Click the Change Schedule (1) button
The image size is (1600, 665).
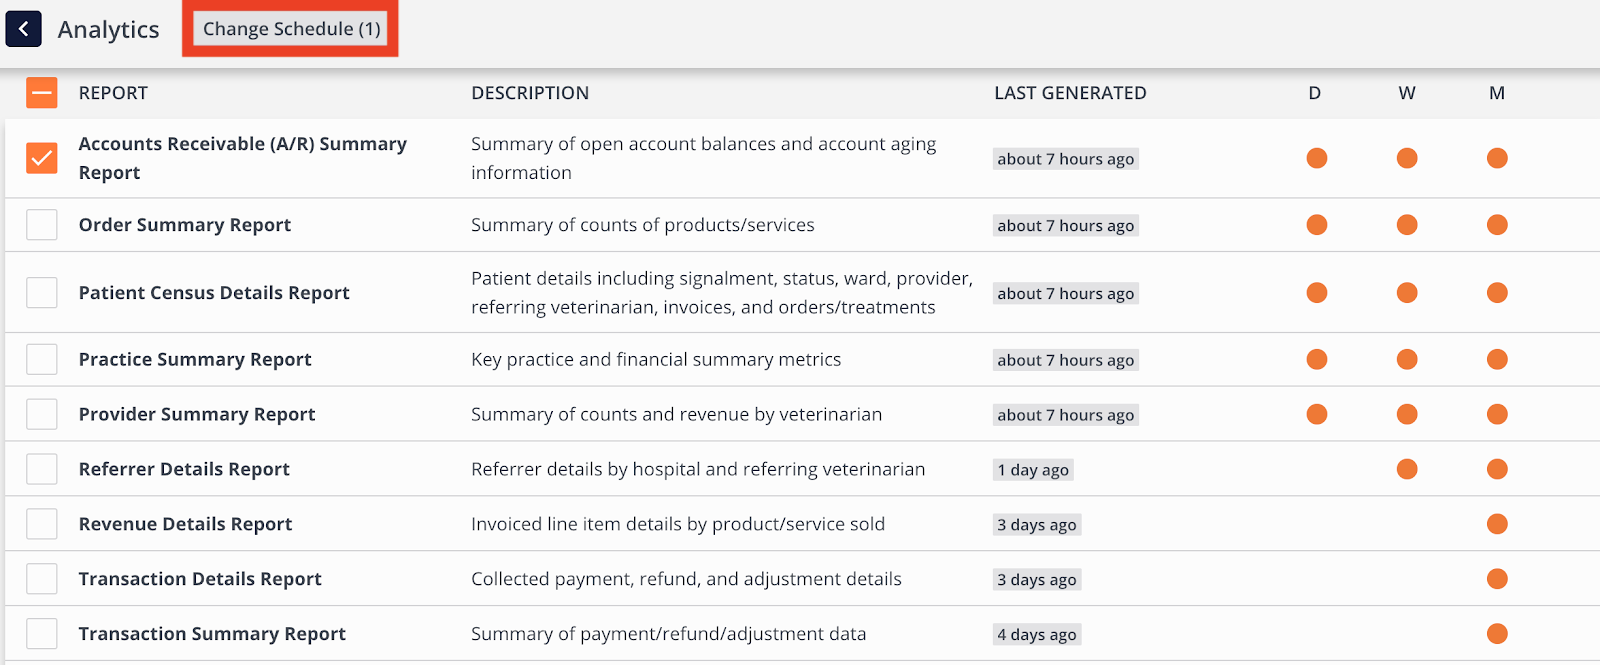click(x=291, y=29)
